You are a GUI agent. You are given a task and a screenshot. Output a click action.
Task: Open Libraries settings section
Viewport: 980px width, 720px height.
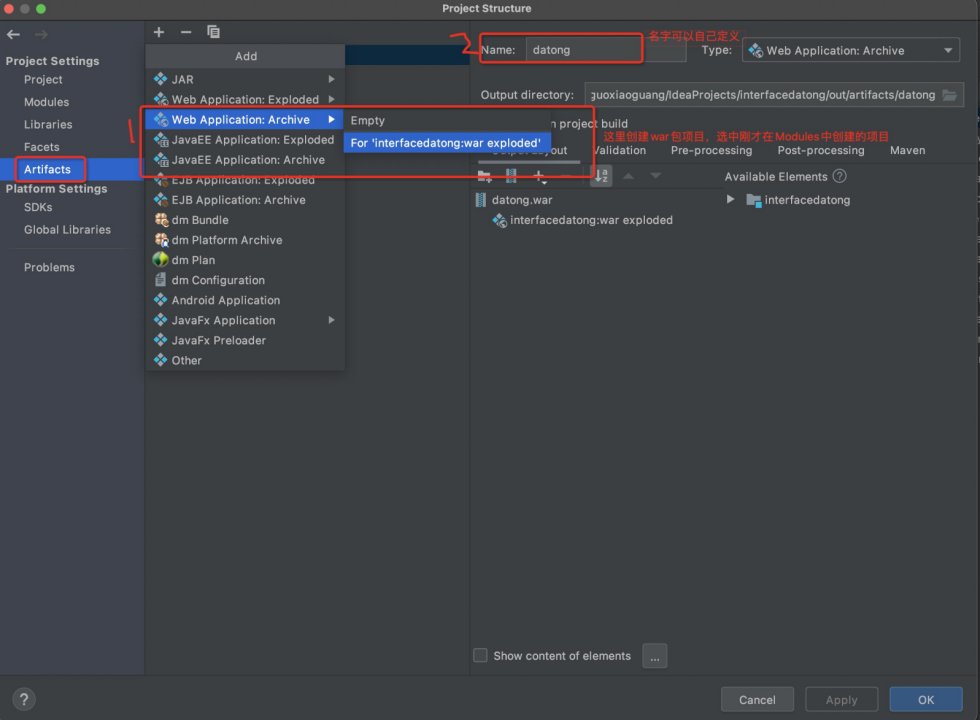48,124
